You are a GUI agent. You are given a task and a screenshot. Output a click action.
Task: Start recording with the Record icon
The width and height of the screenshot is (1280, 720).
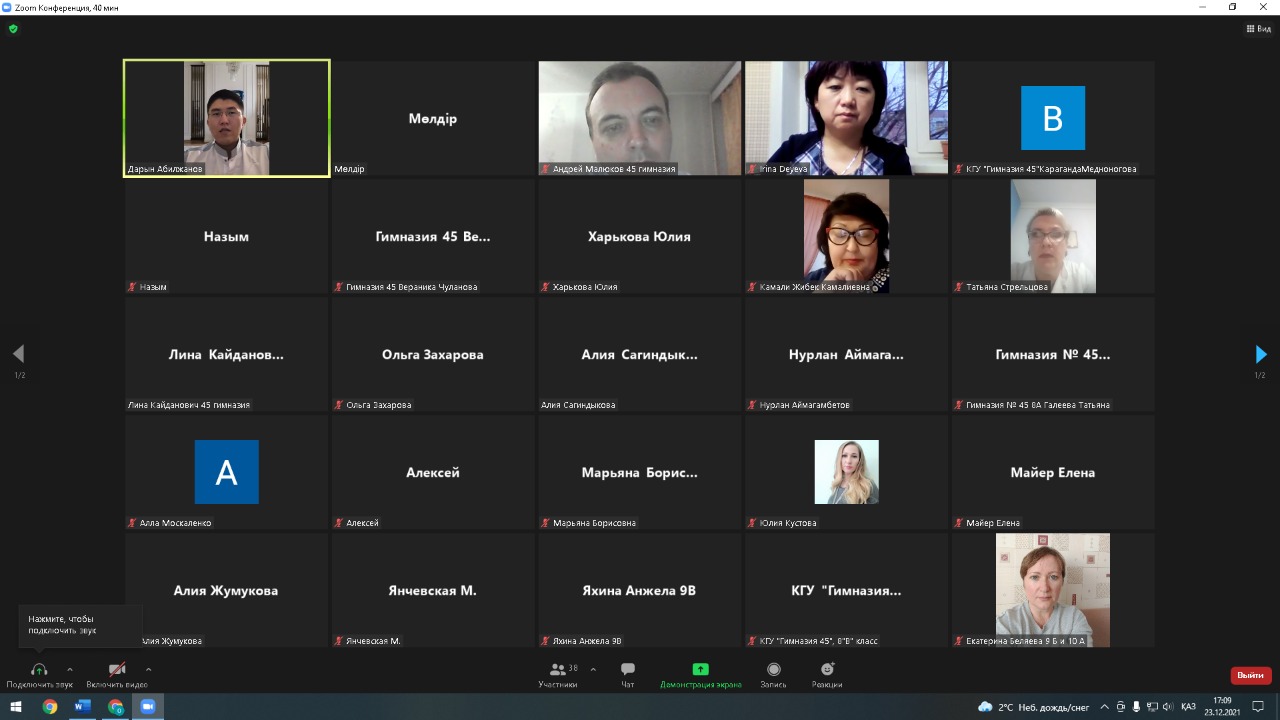pyautogui.click(x=773, y=669)
